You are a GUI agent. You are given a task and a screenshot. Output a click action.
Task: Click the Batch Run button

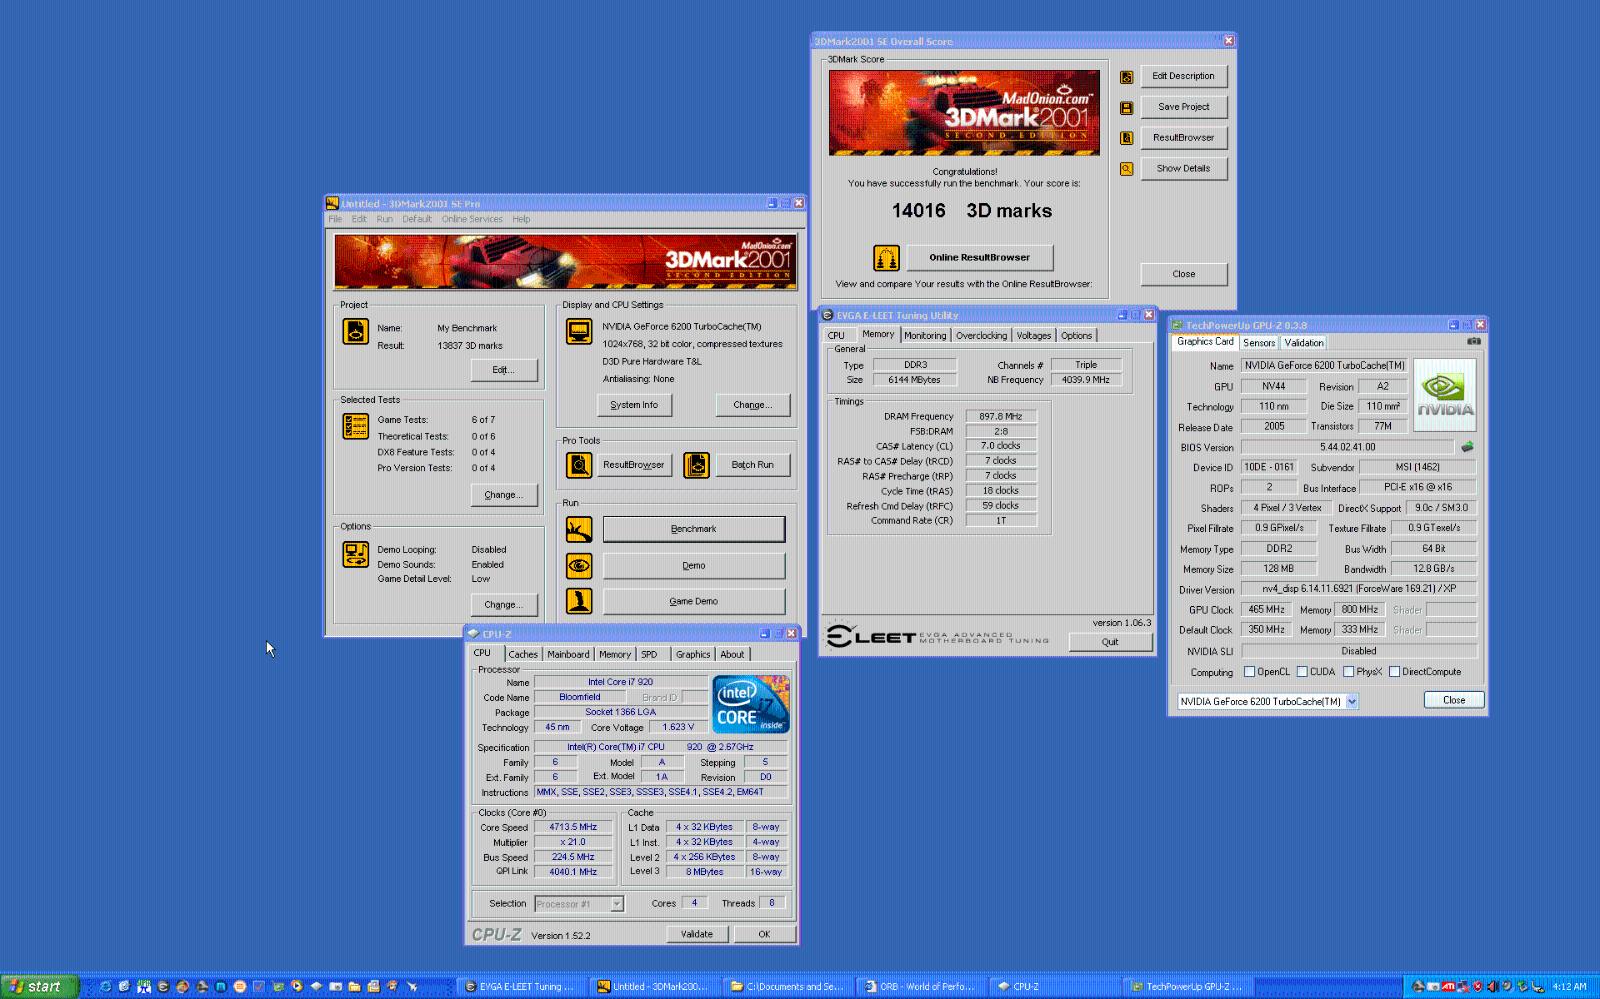pos(753,465)
